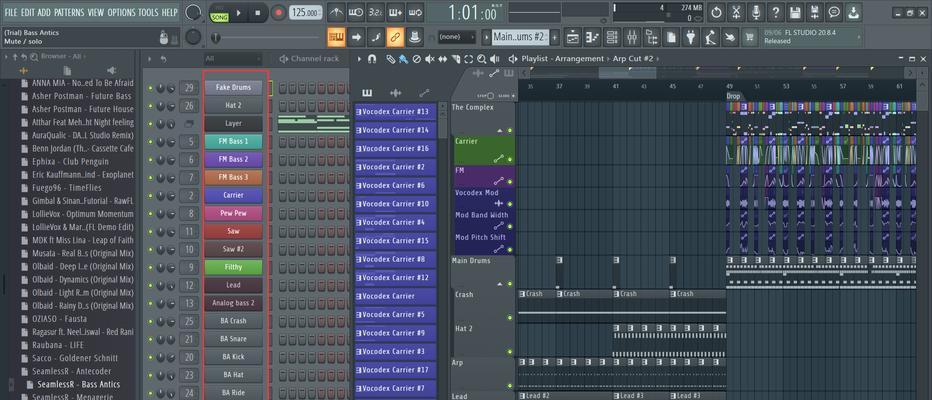932x400 pixels.
Task: Open the chat support bubble icon
Action: [834, 12]
